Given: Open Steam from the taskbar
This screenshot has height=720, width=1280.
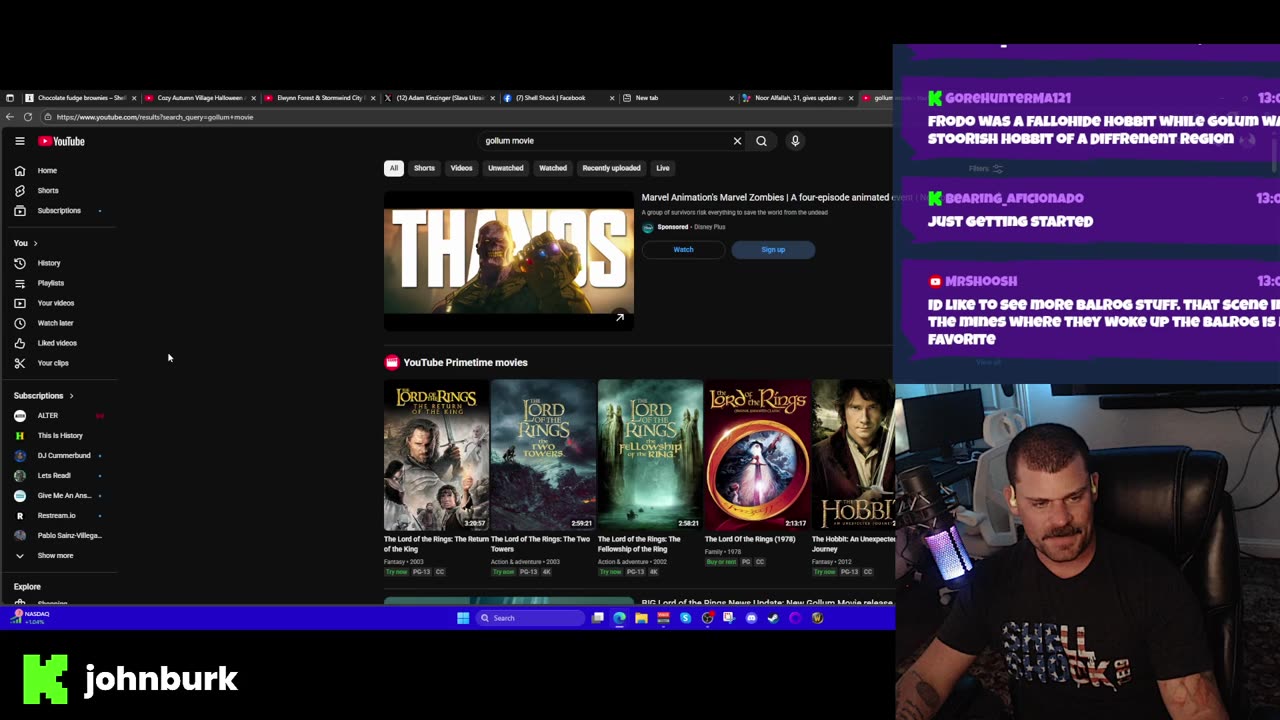Looking at the screenshot, I should coord(773,618).
